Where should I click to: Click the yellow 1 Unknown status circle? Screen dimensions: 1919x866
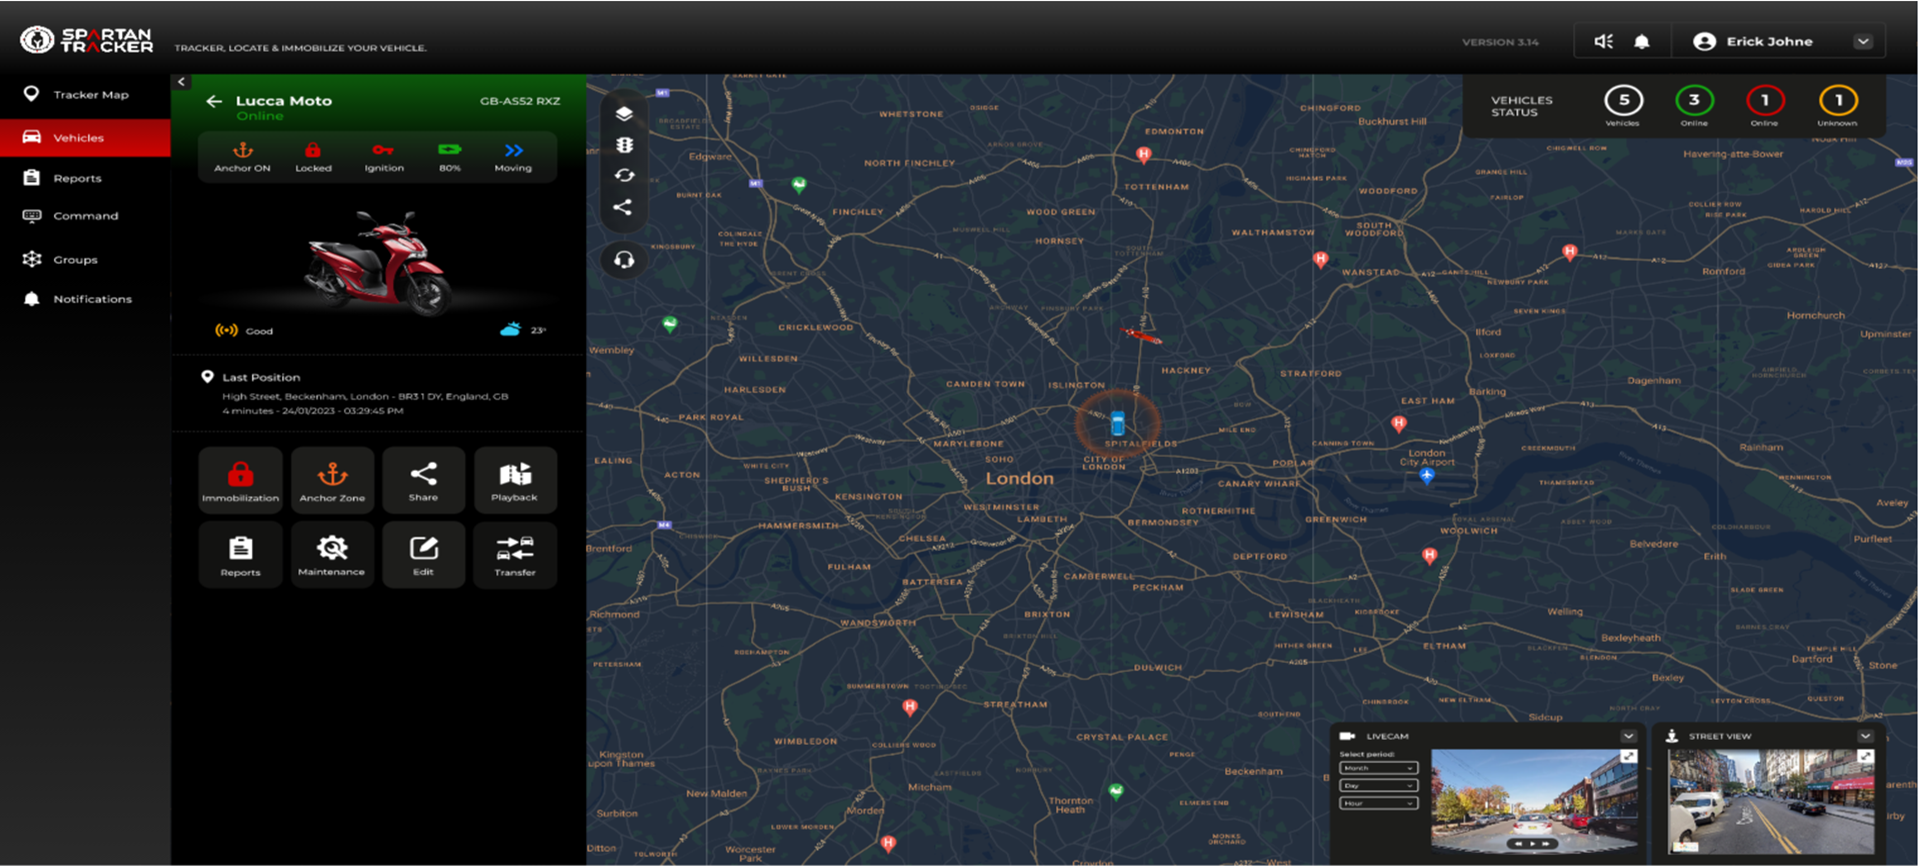click(x=1838, y=100)
